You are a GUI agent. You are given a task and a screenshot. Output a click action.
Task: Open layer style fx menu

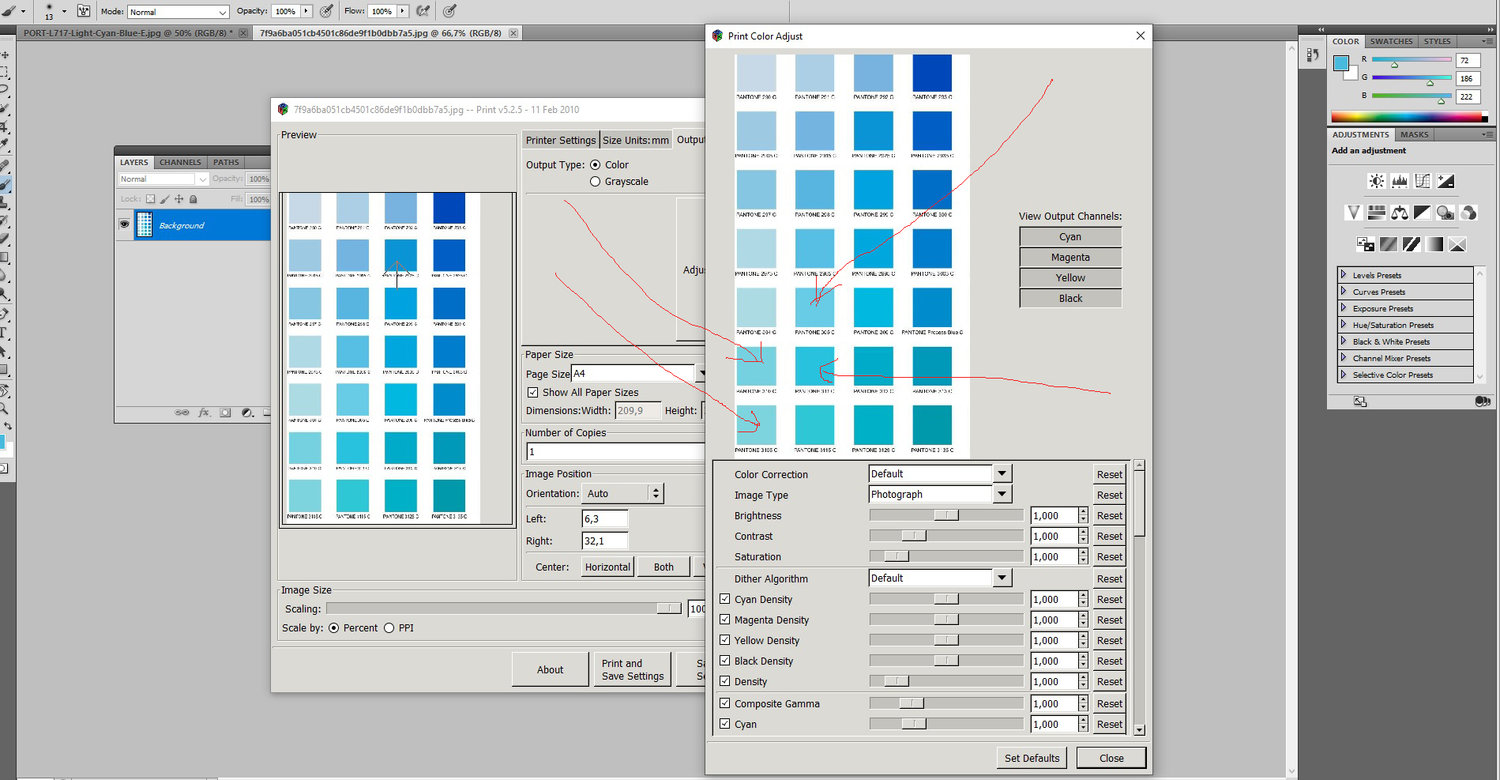(x=204, y=412)
